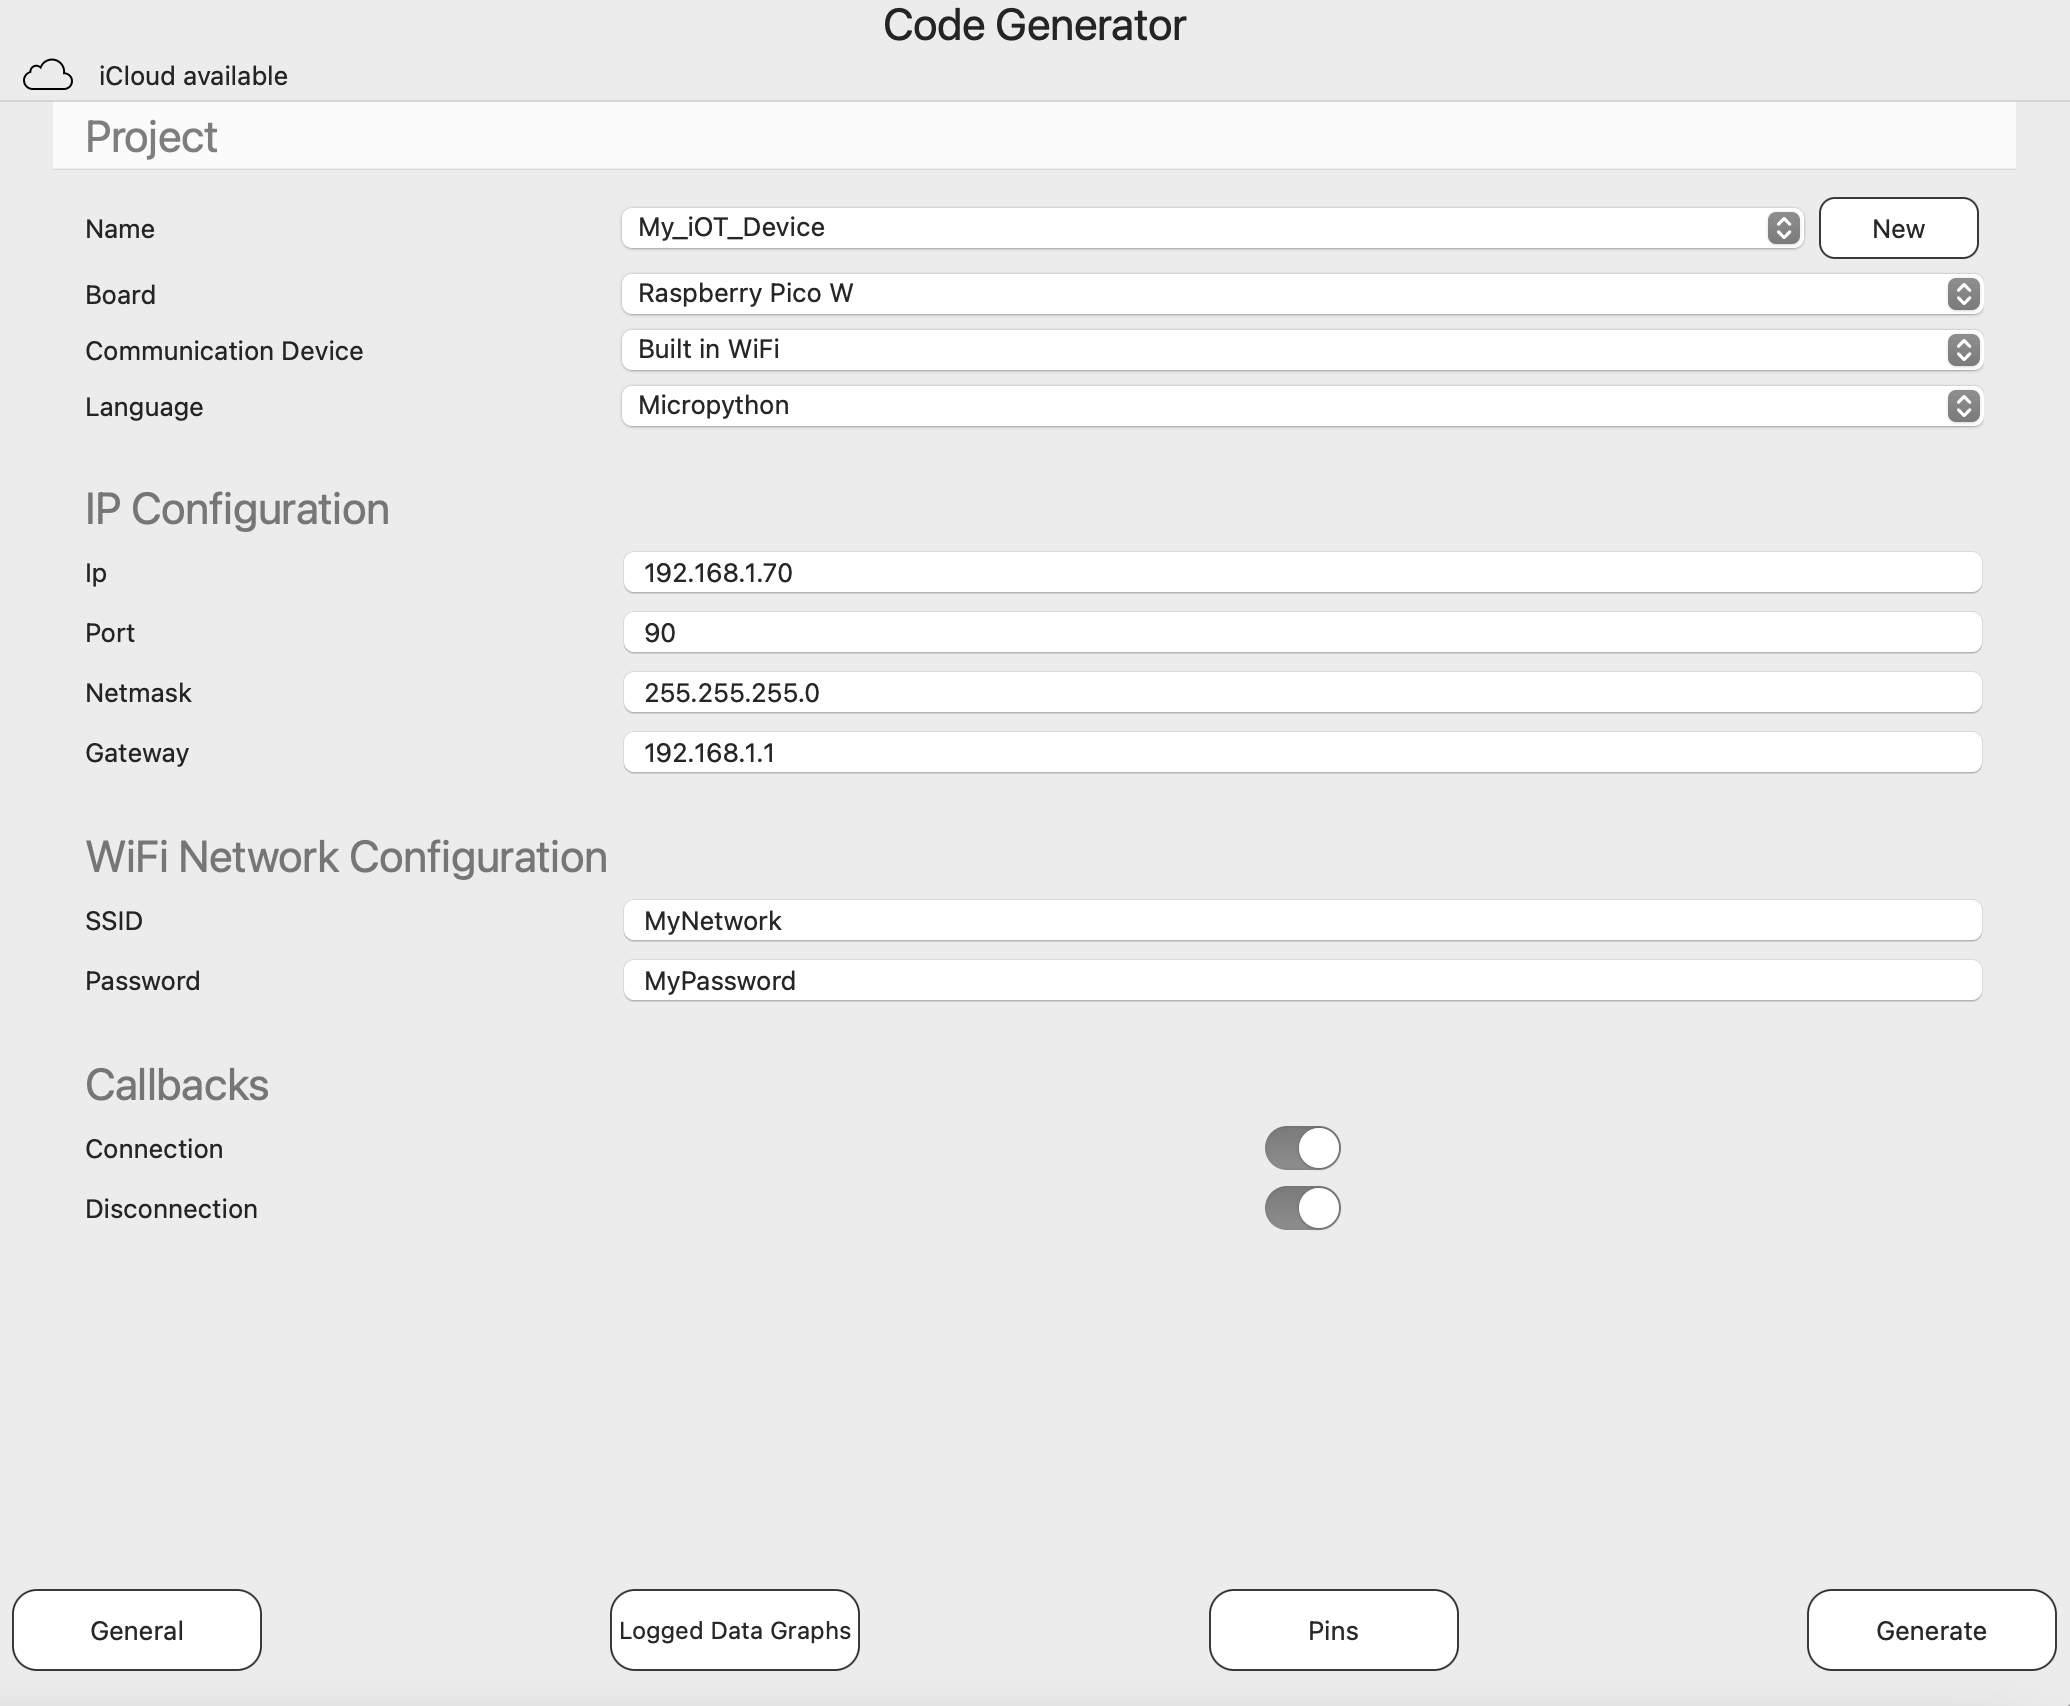Image resolution: width=2070 pixels, height=1706 pixels.
Task: Click the Port field showing 90
Action: tap(1300, 632)
